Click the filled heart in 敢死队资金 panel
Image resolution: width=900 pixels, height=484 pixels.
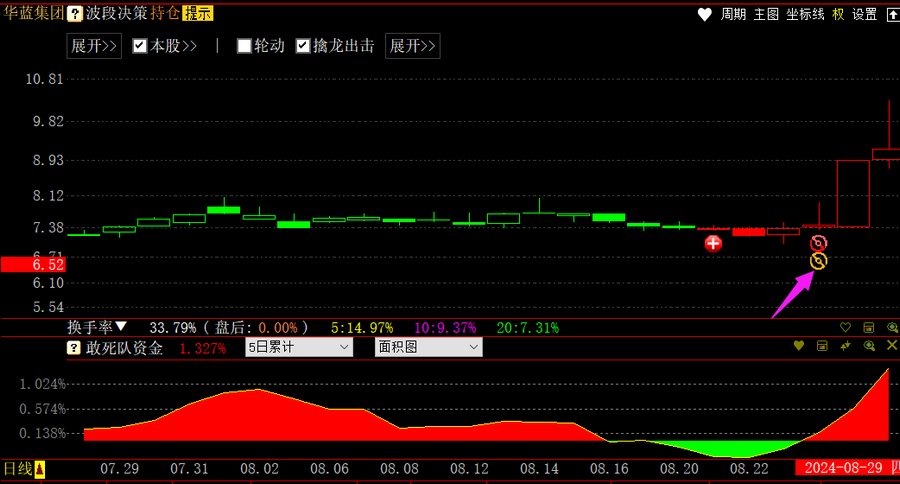[798, 346]
